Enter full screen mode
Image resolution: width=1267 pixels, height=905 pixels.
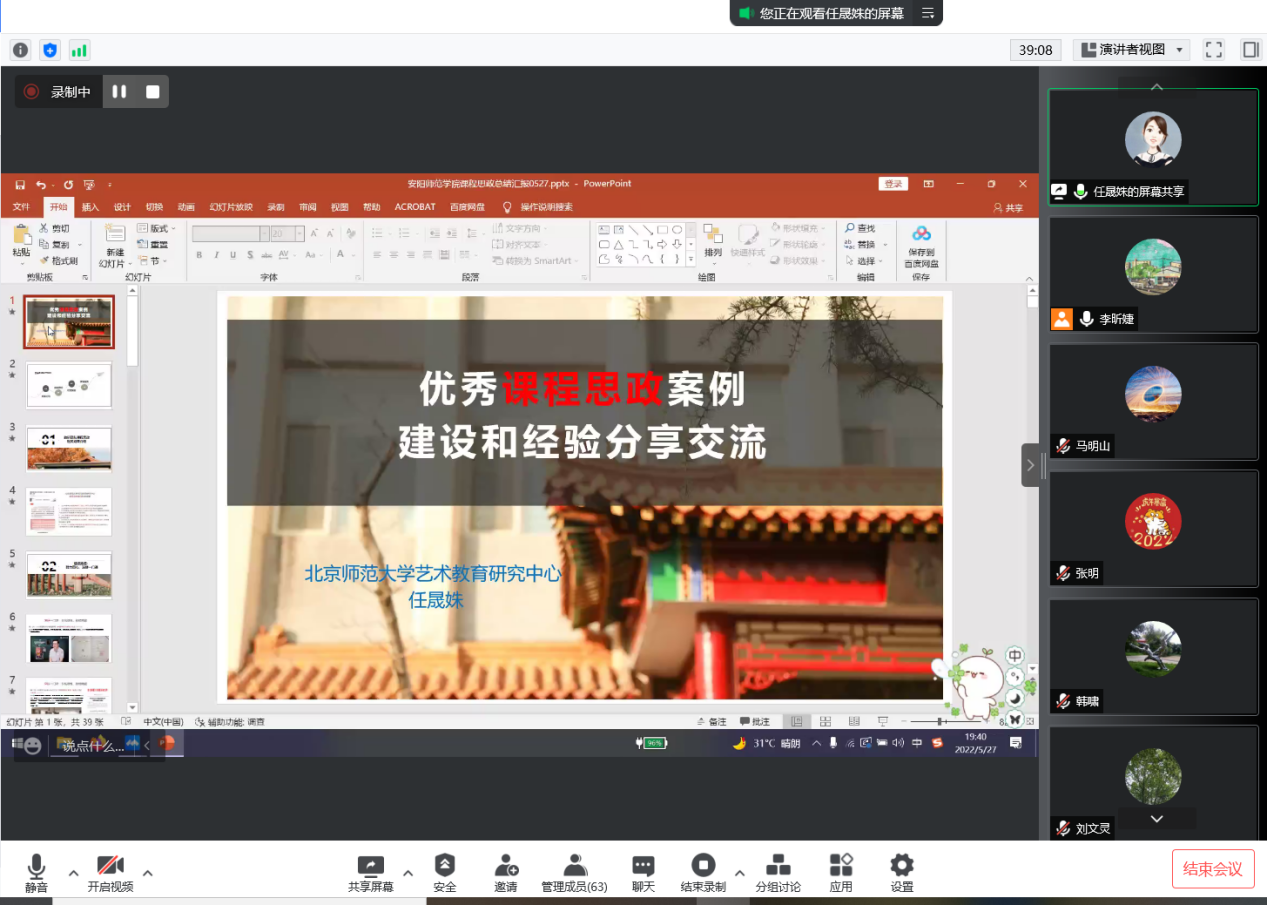(1214, 50)
